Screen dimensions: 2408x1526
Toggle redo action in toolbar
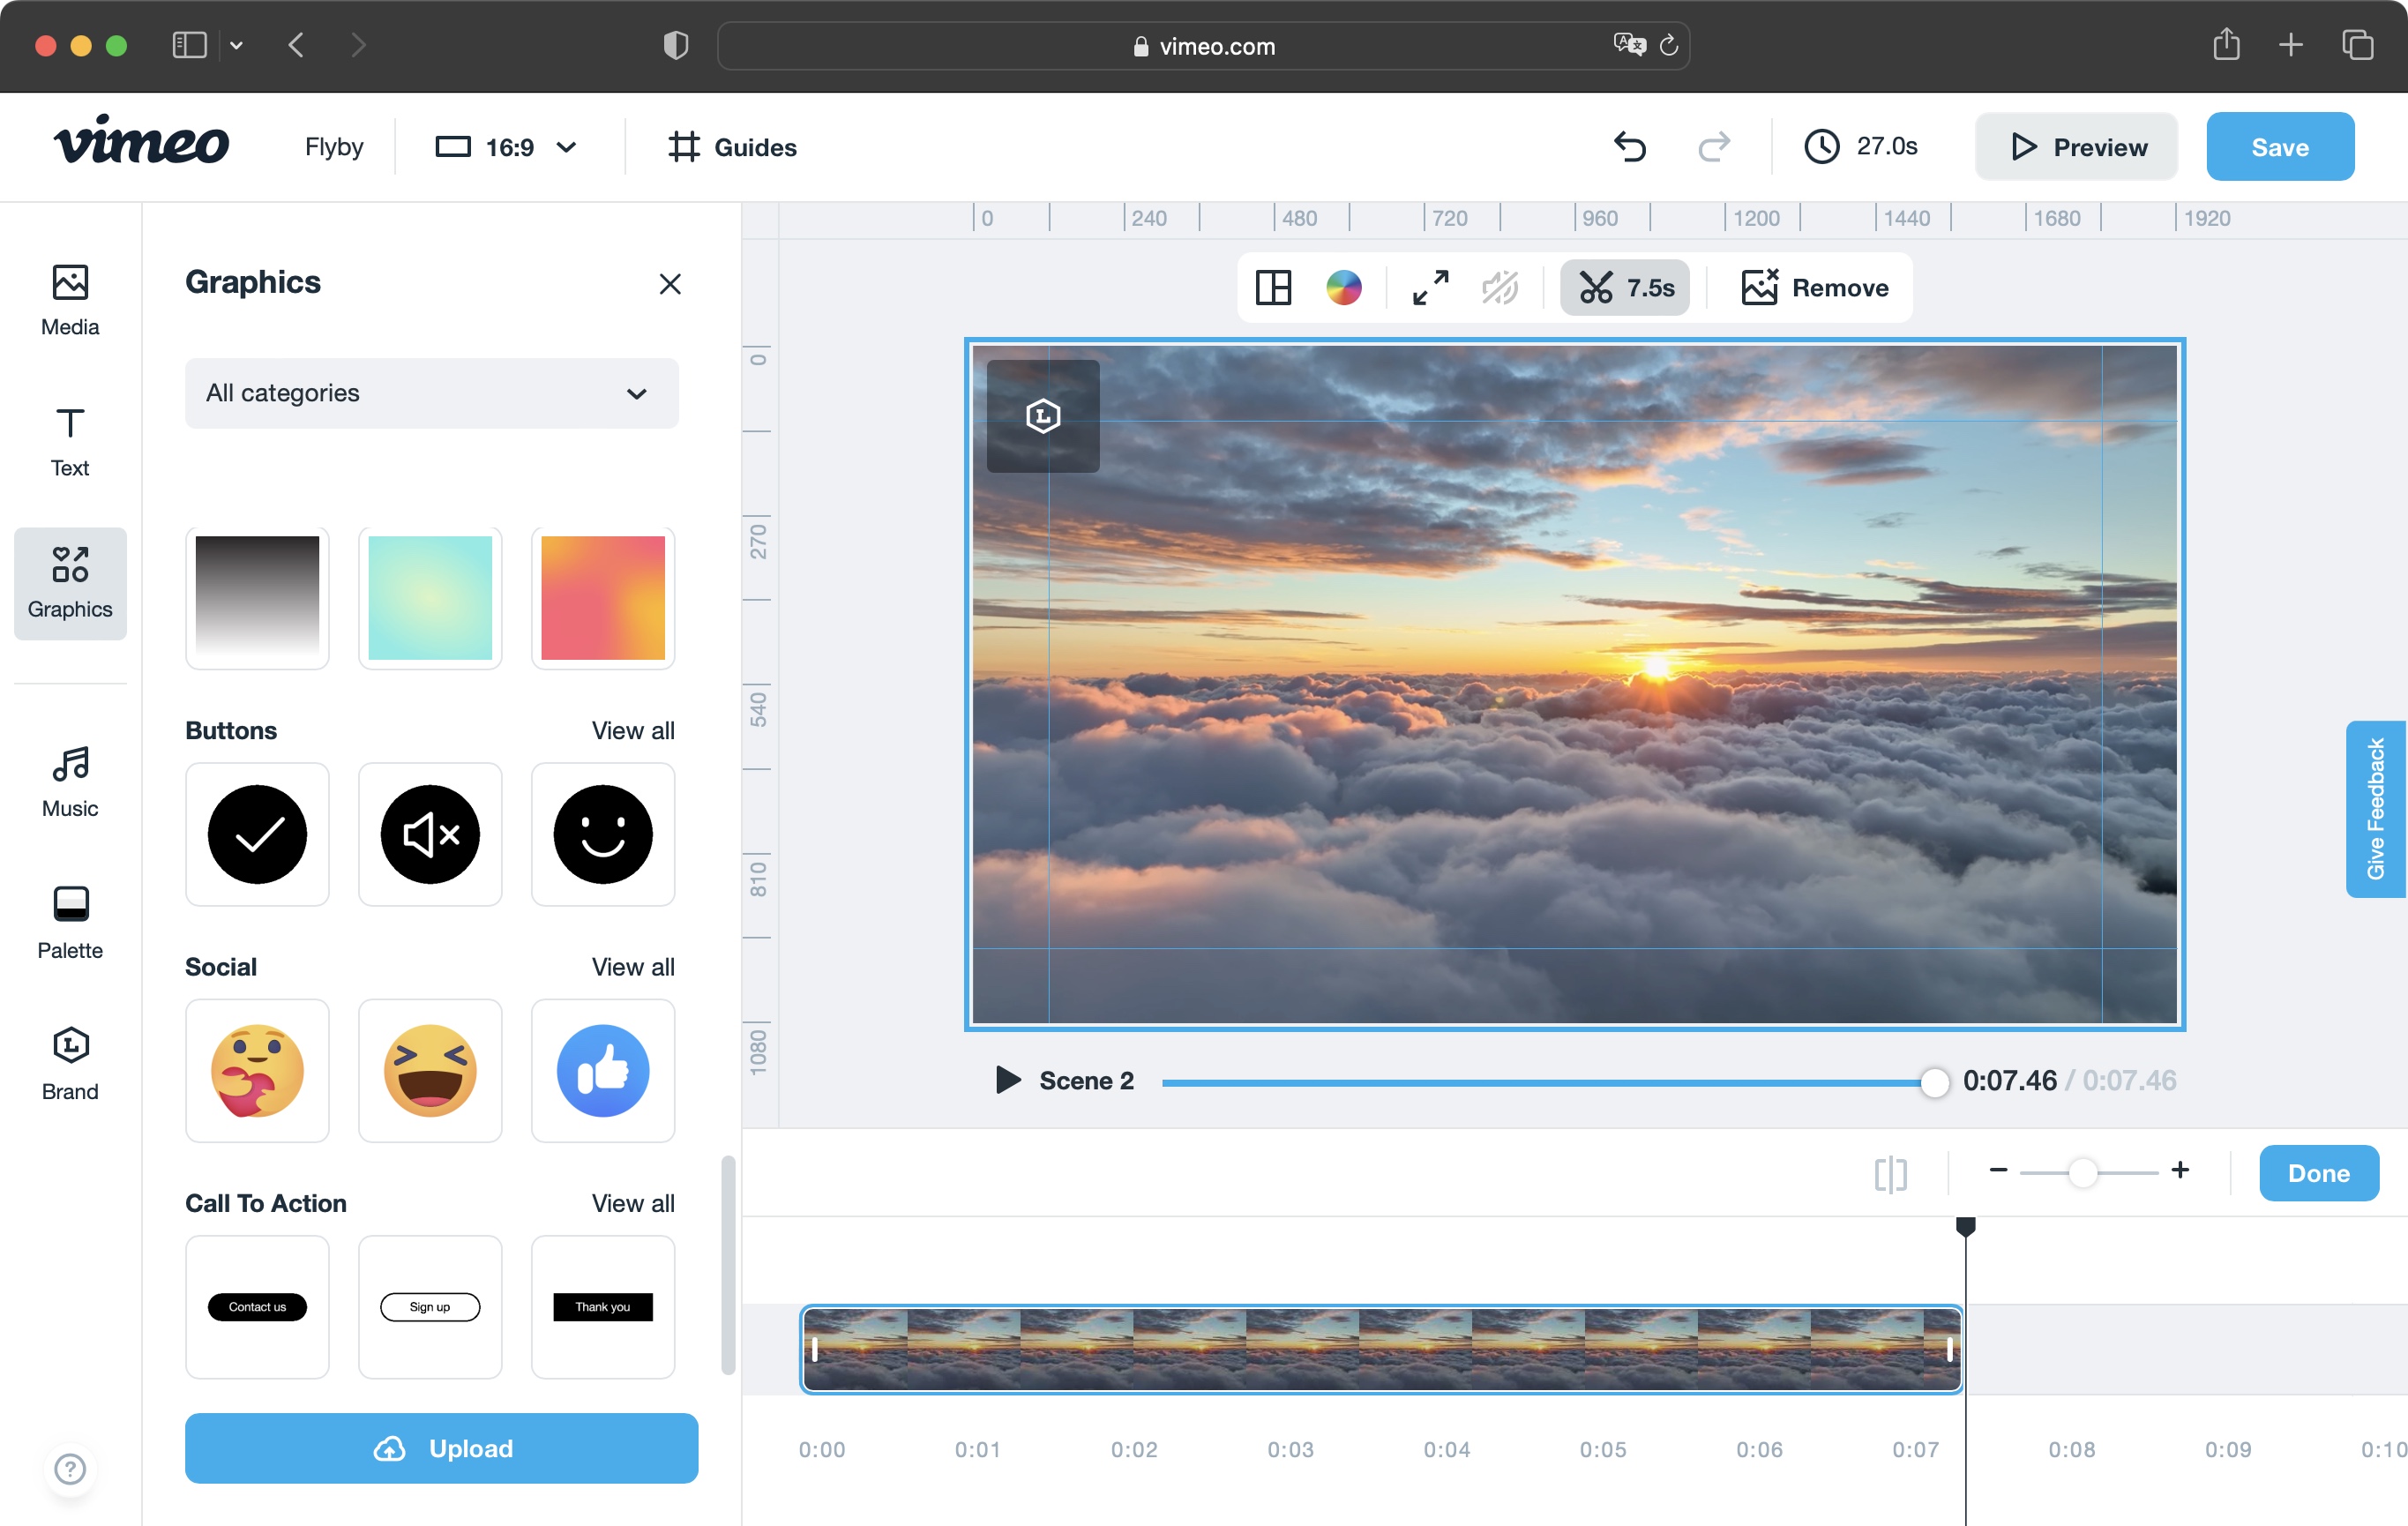point(1715,147)
